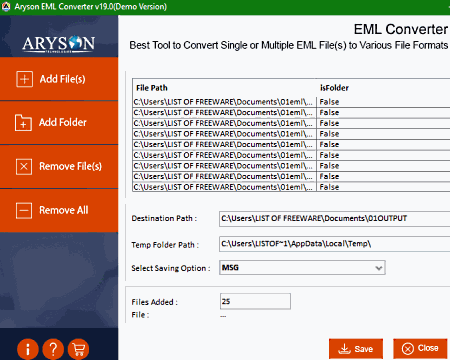The width and height of the screenshot is (450, 360).
Task: Click the Save button
Action: pyautogui.click(x=356, y=349)
